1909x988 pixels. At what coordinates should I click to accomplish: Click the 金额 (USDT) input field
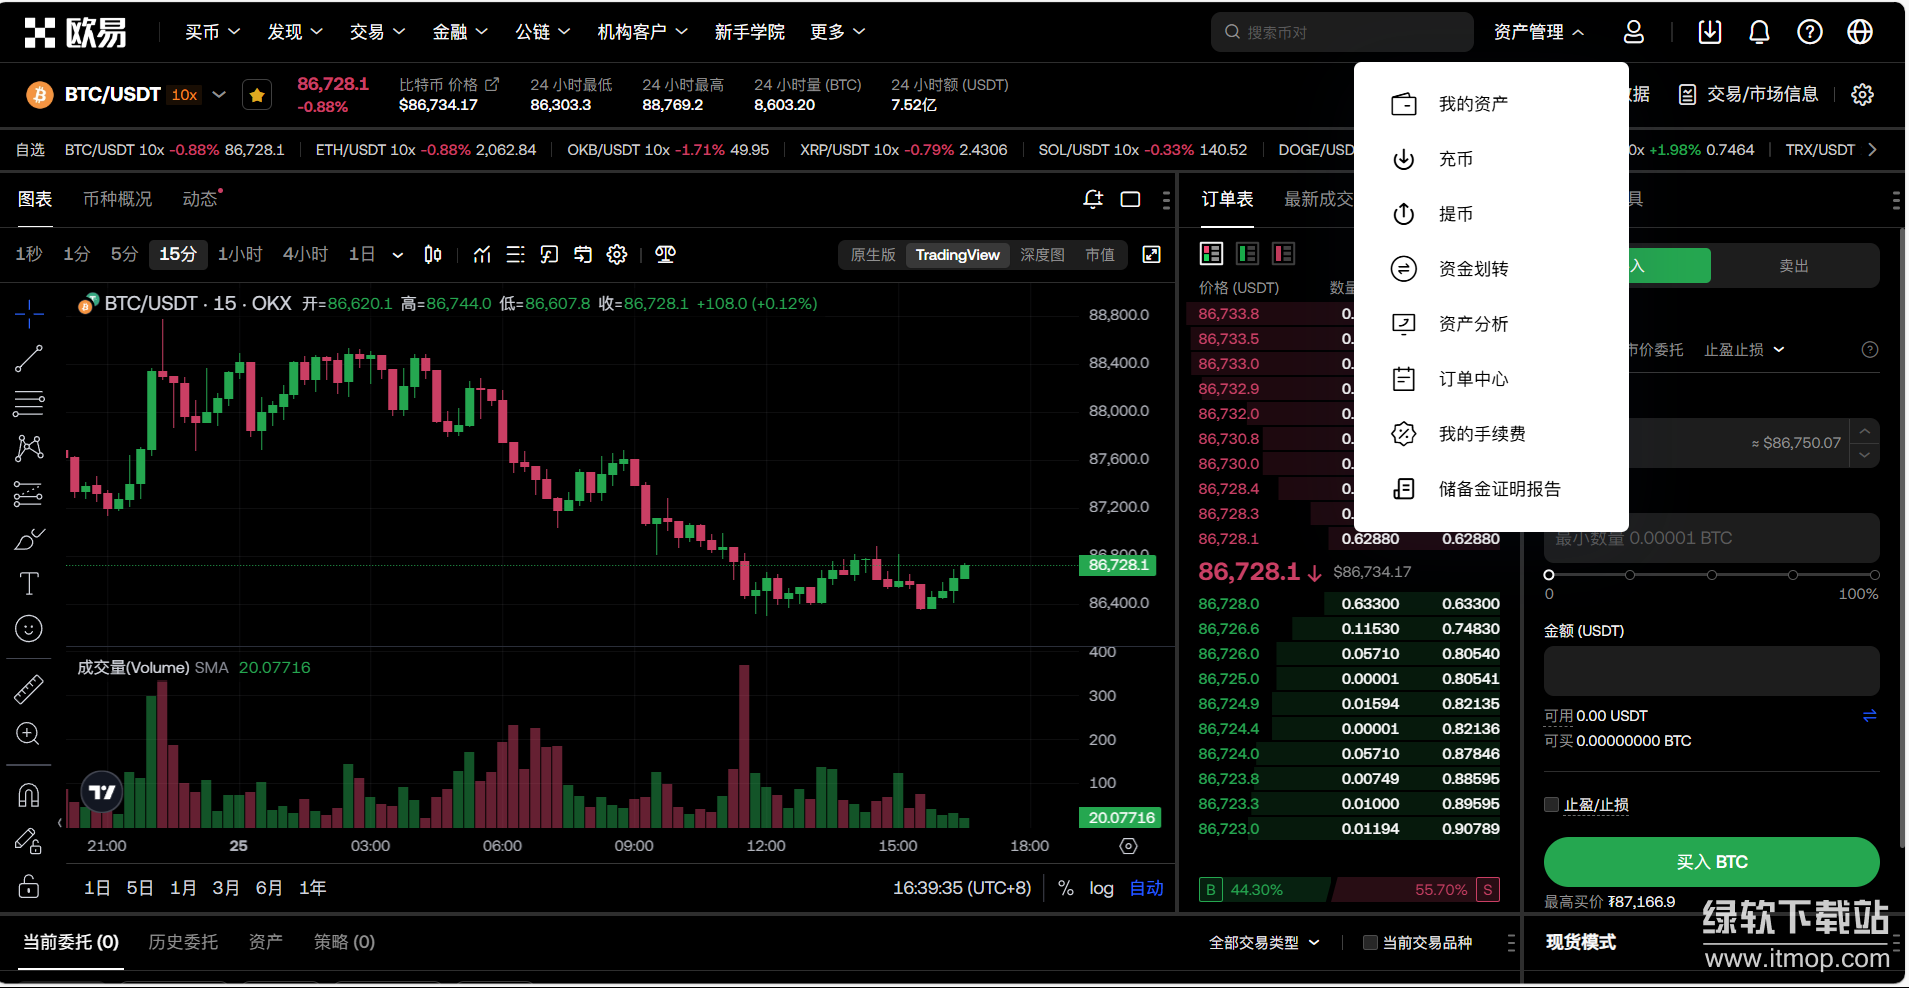1711,671
